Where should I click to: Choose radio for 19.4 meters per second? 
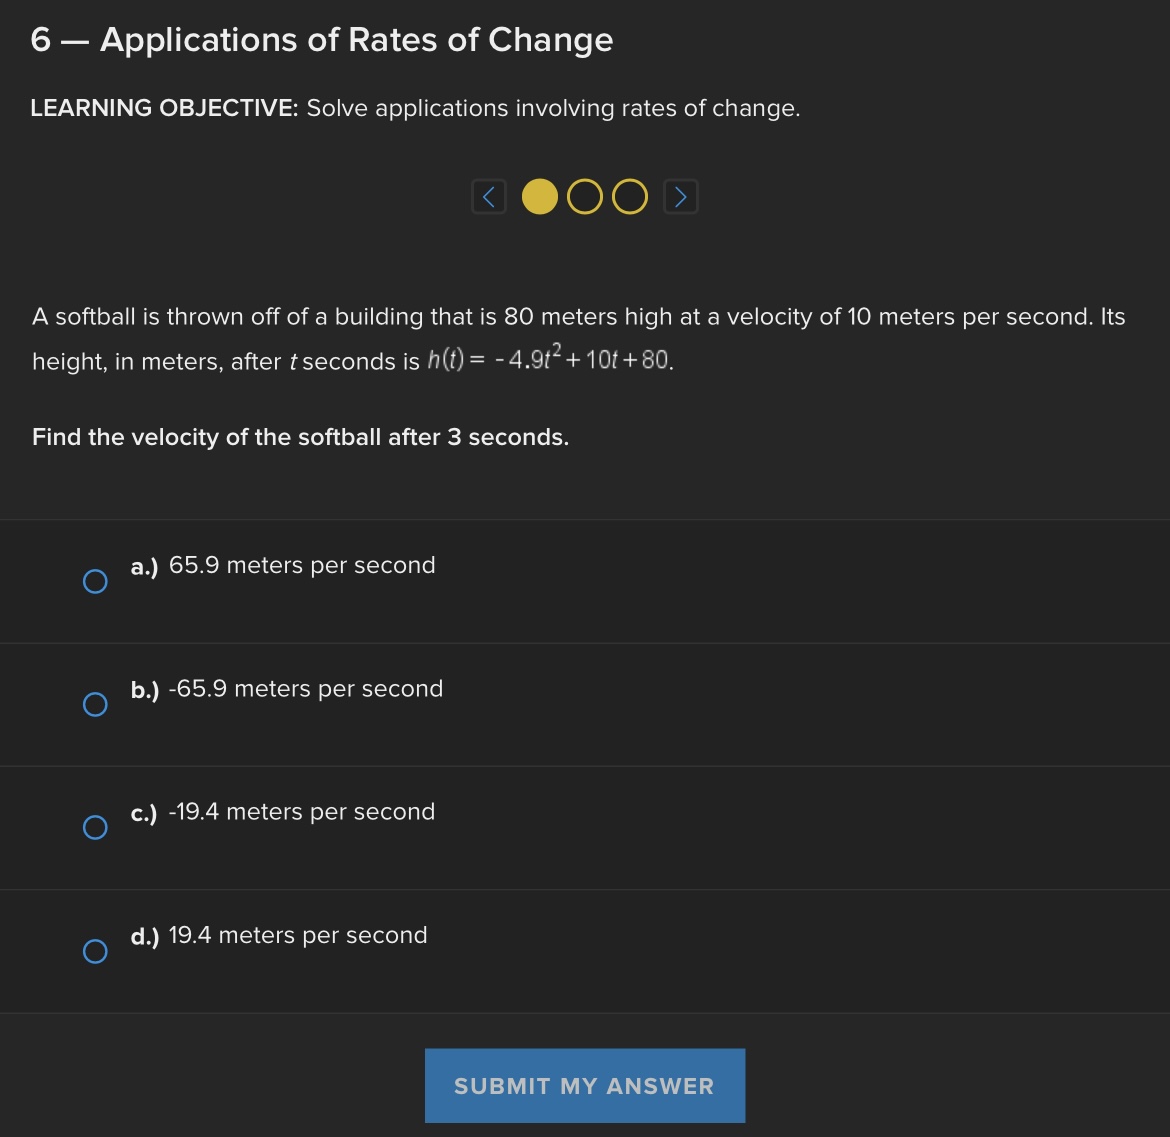coord(95,951)
